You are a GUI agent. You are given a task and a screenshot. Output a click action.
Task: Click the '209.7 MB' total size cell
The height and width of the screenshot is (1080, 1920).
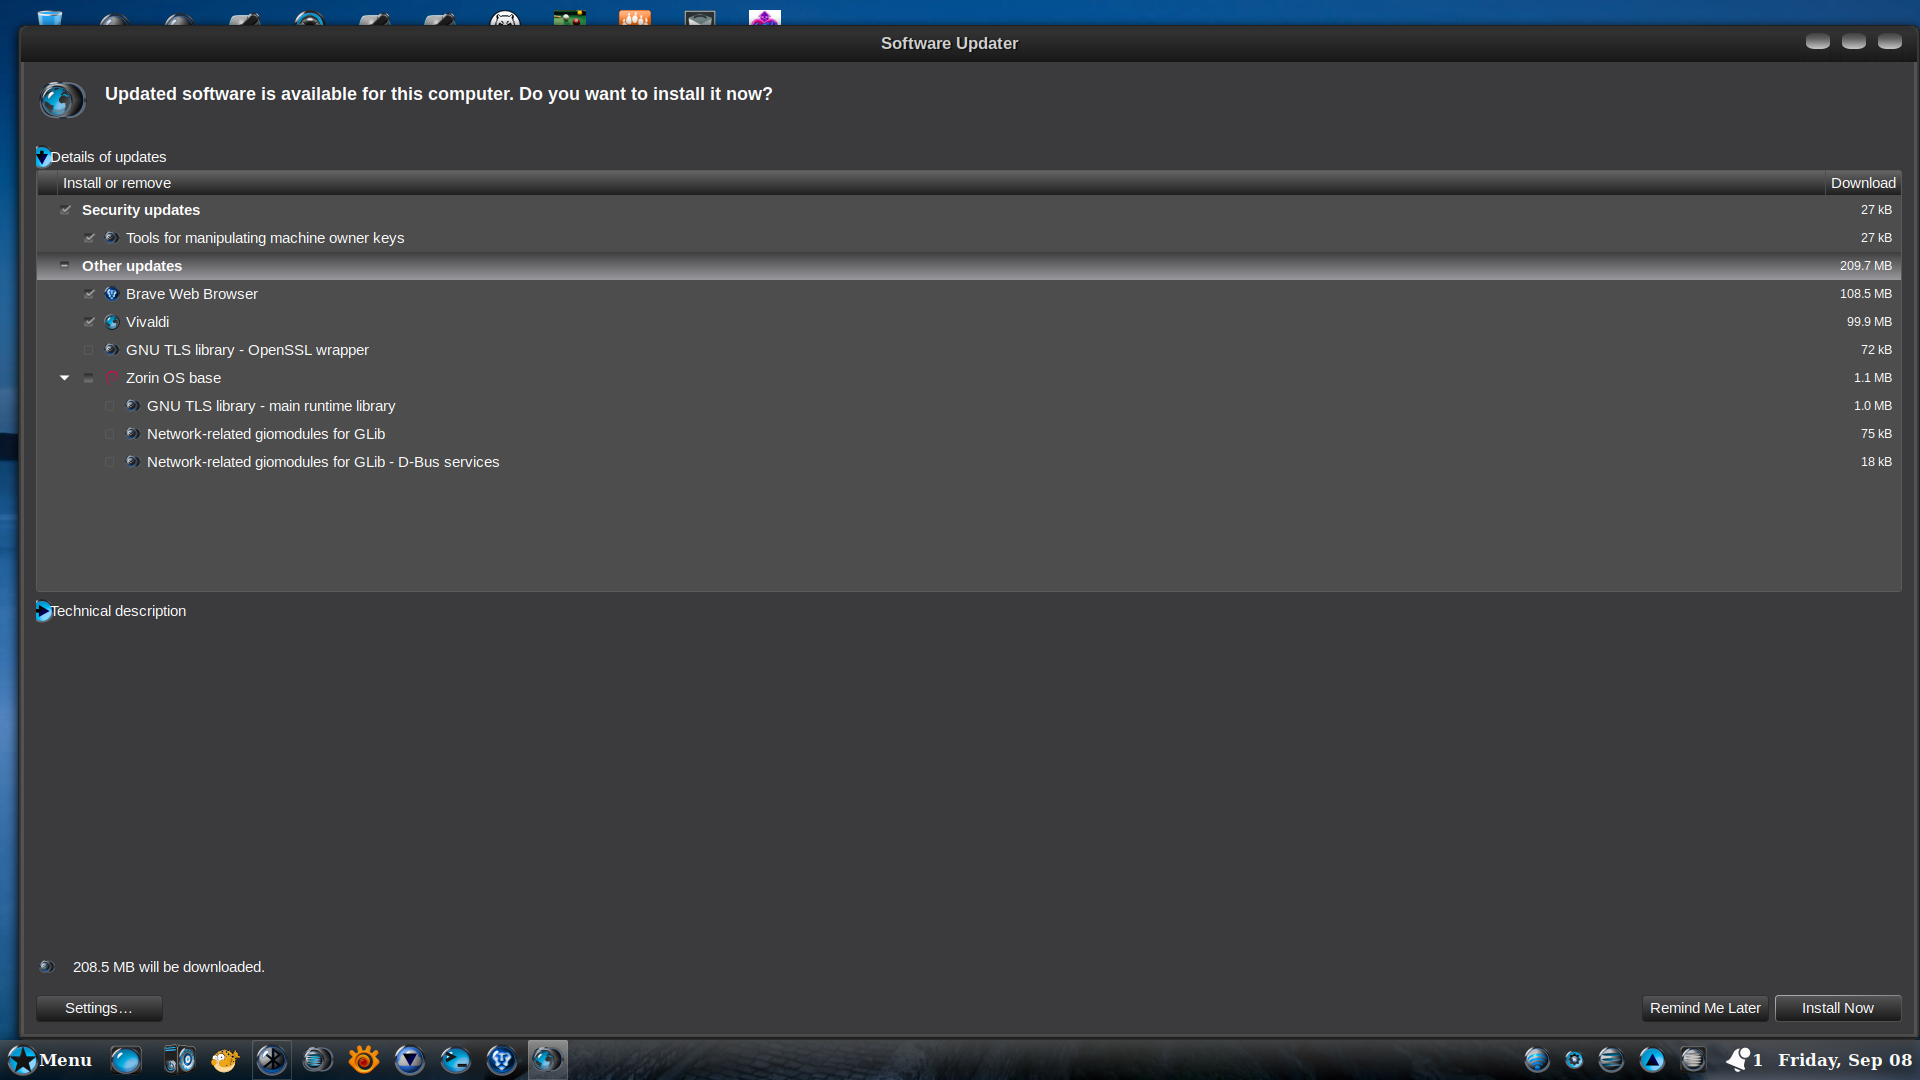pos(1866,266)
